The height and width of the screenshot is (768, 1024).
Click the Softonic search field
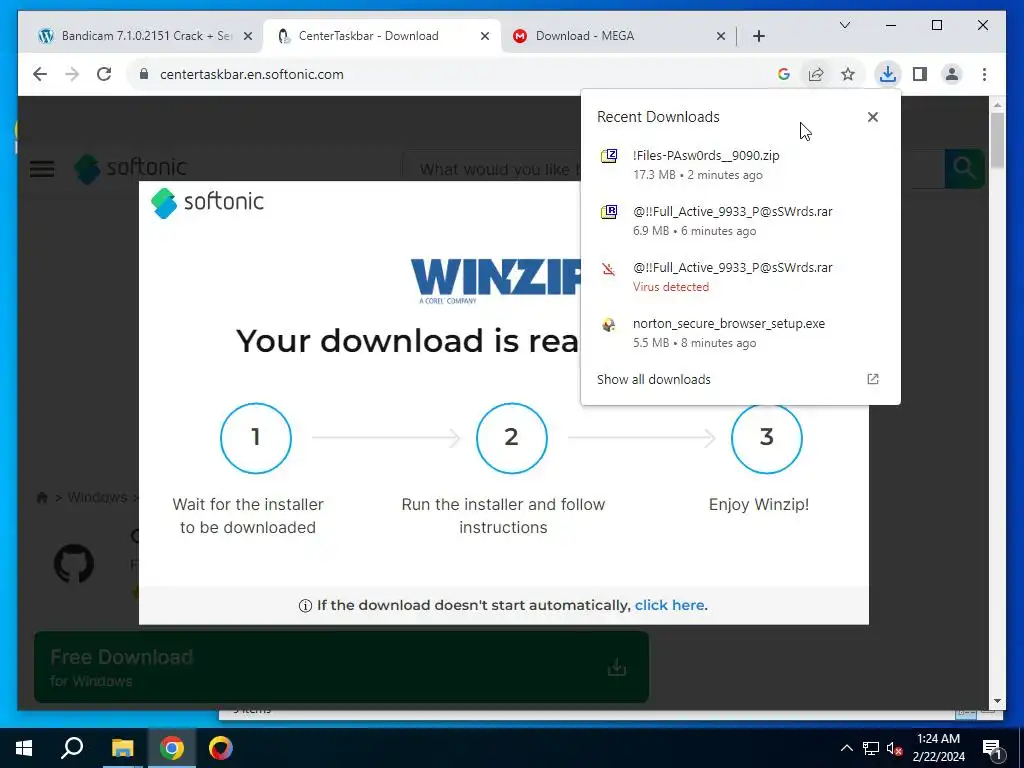[x=490, y=169]
